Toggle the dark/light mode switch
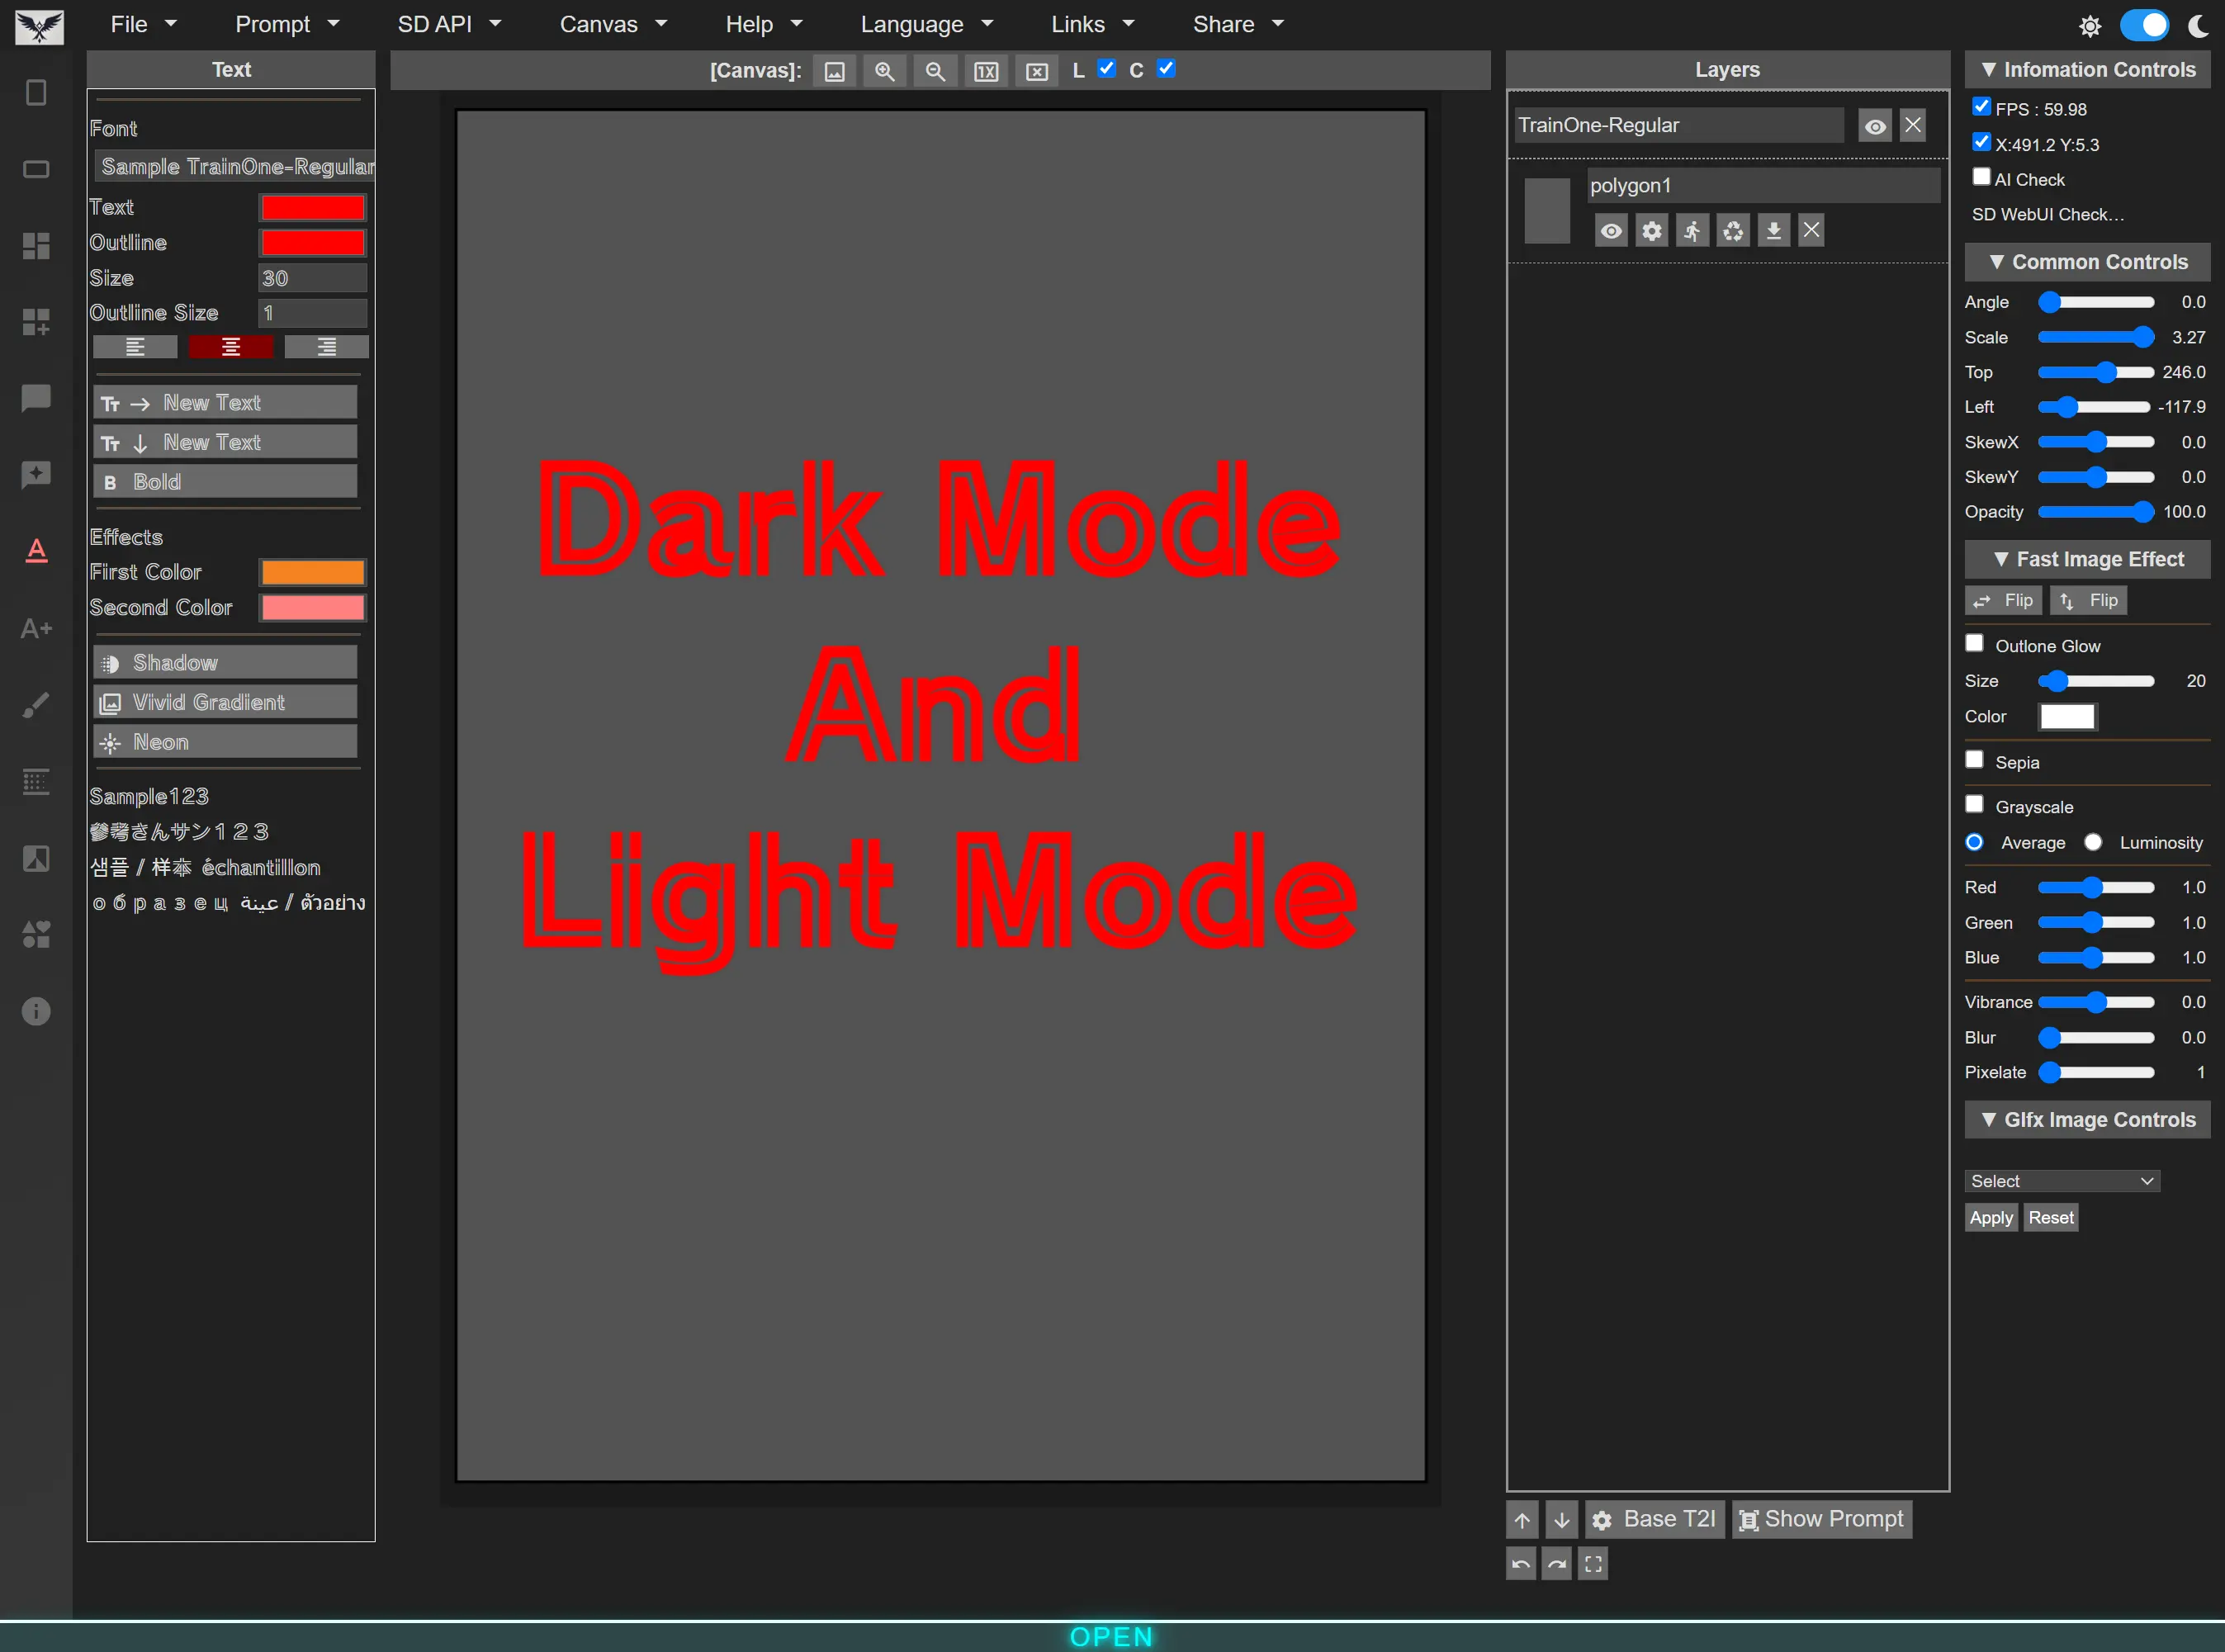This screenshot has height=1652, width=2225. pyautogui.click(x=2144, y=25)
